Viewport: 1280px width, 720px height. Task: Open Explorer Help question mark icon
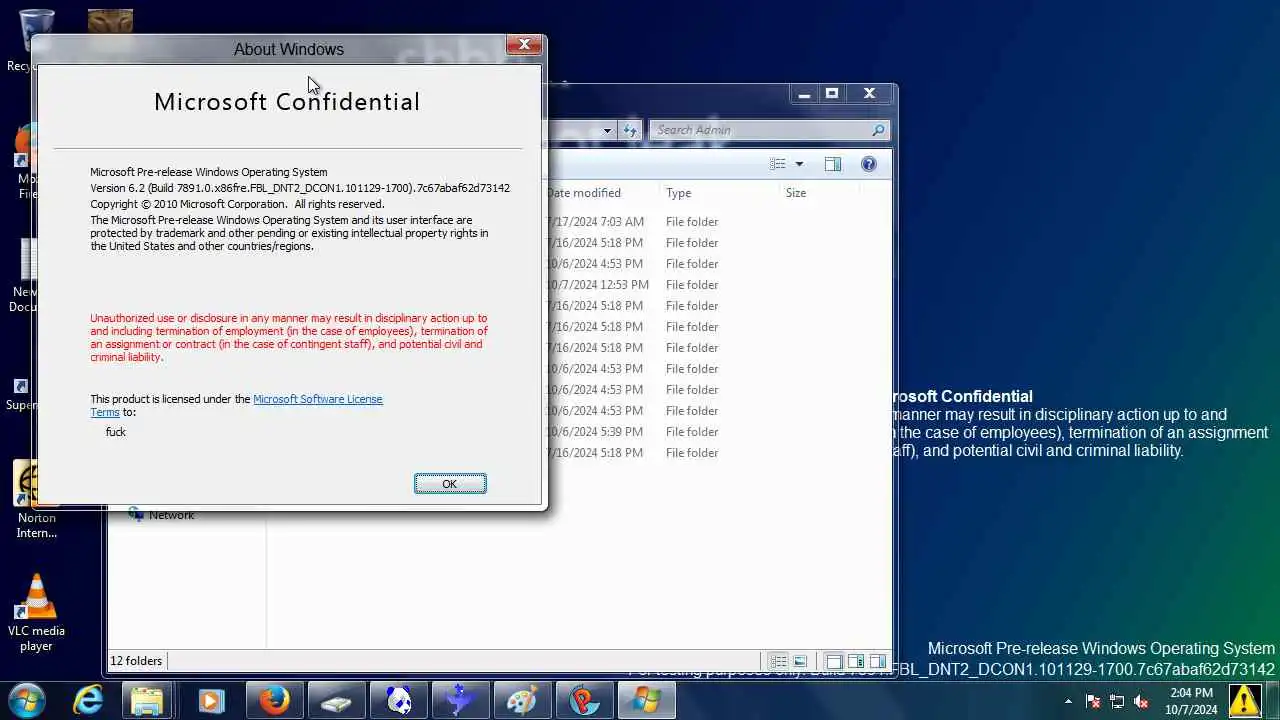pyautogui.click(x=868, y=164)
